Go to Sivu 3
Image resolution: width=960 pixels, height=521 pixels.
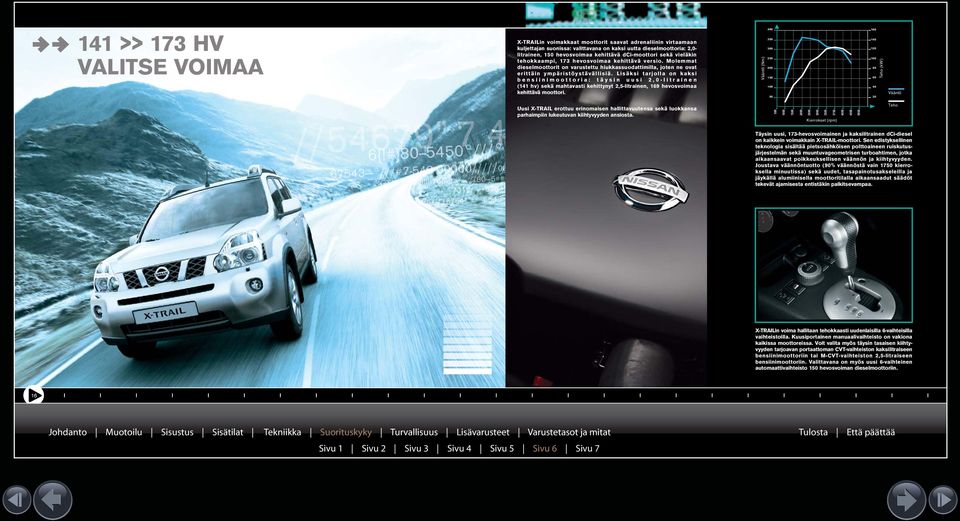coord(416,449)
